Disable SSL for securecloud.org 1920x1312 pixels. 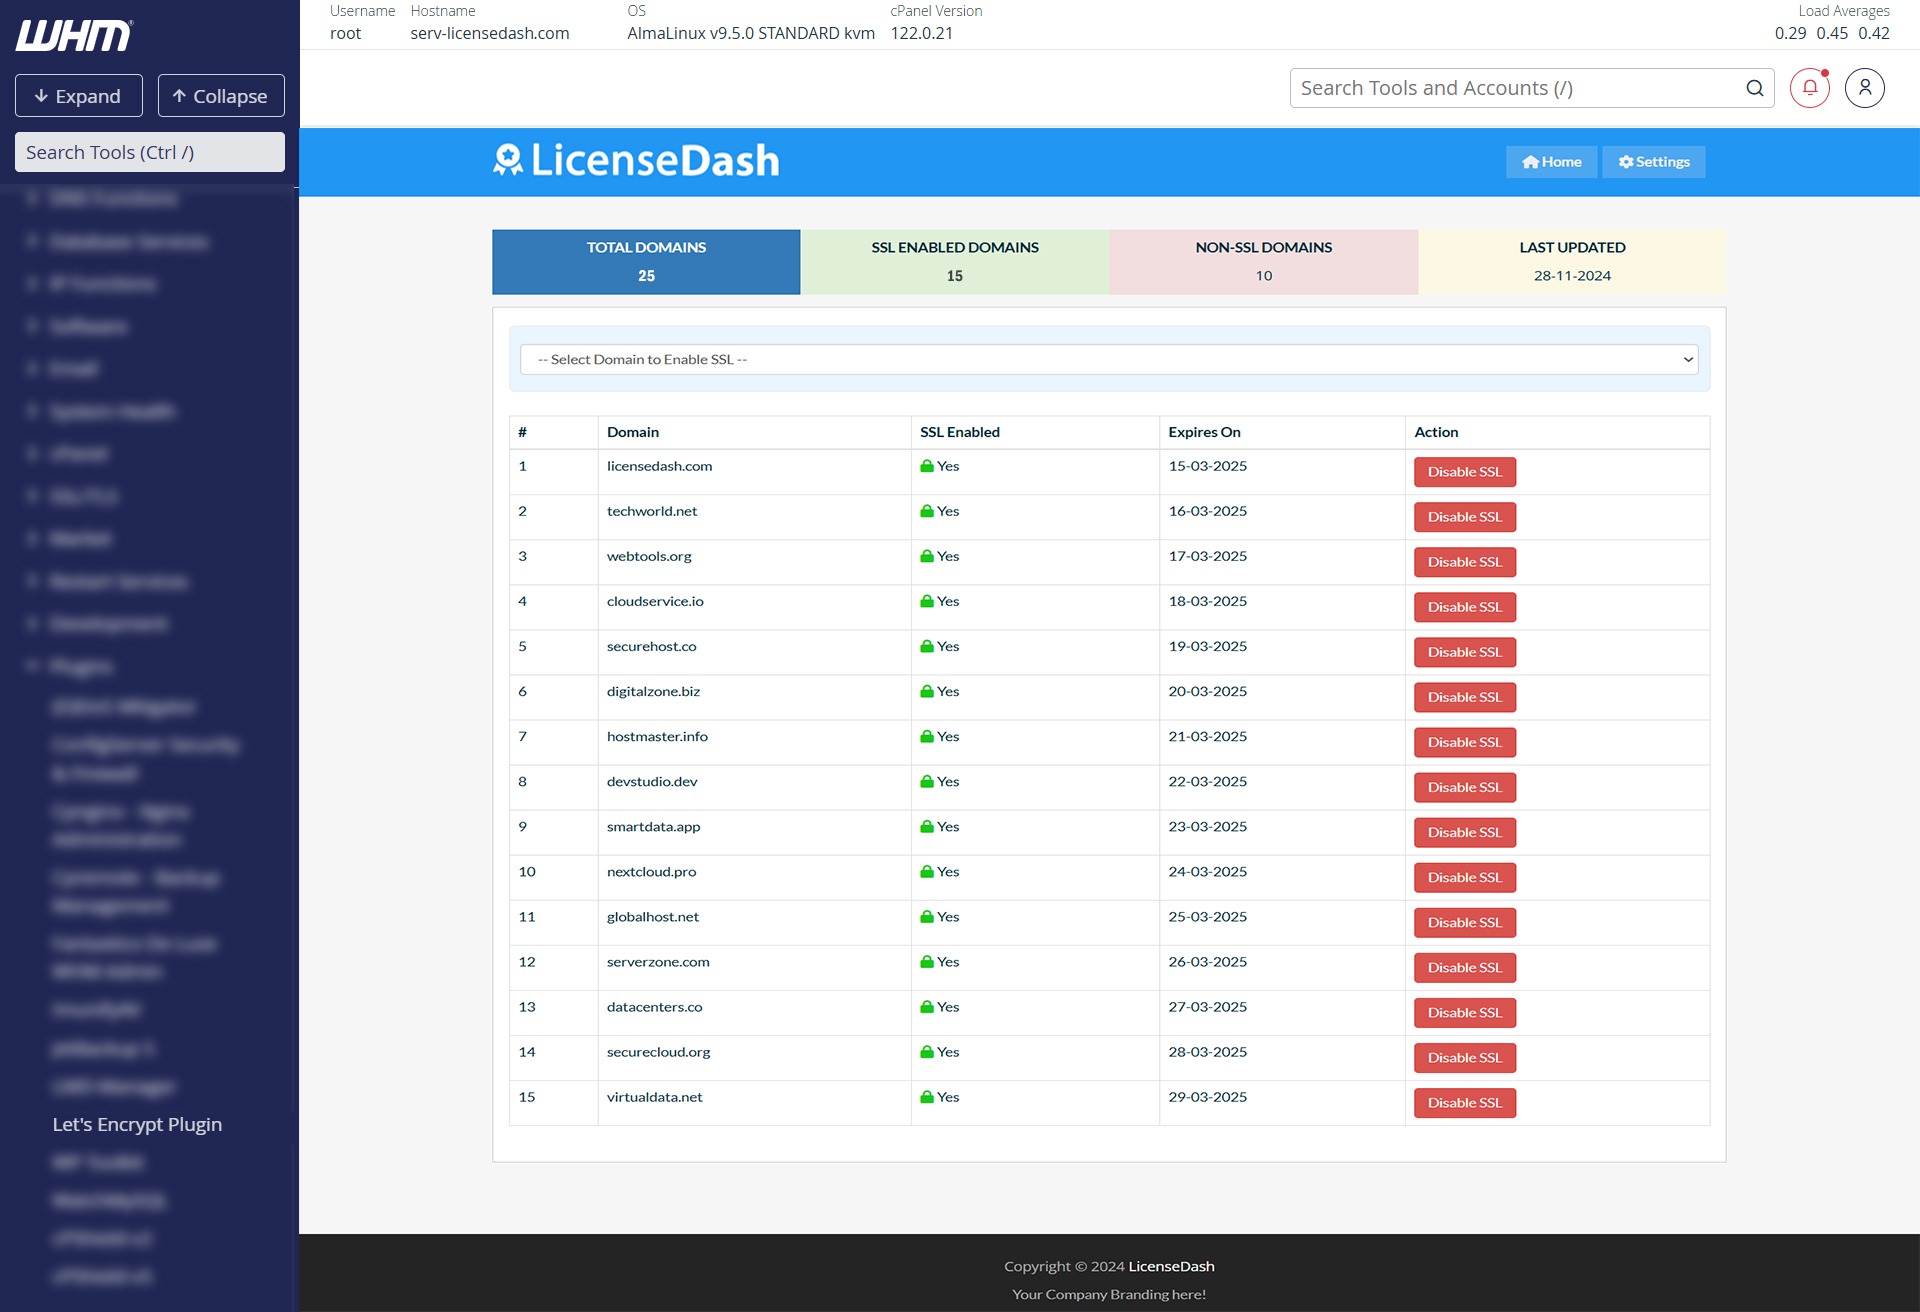(x=1464, y=1058)
